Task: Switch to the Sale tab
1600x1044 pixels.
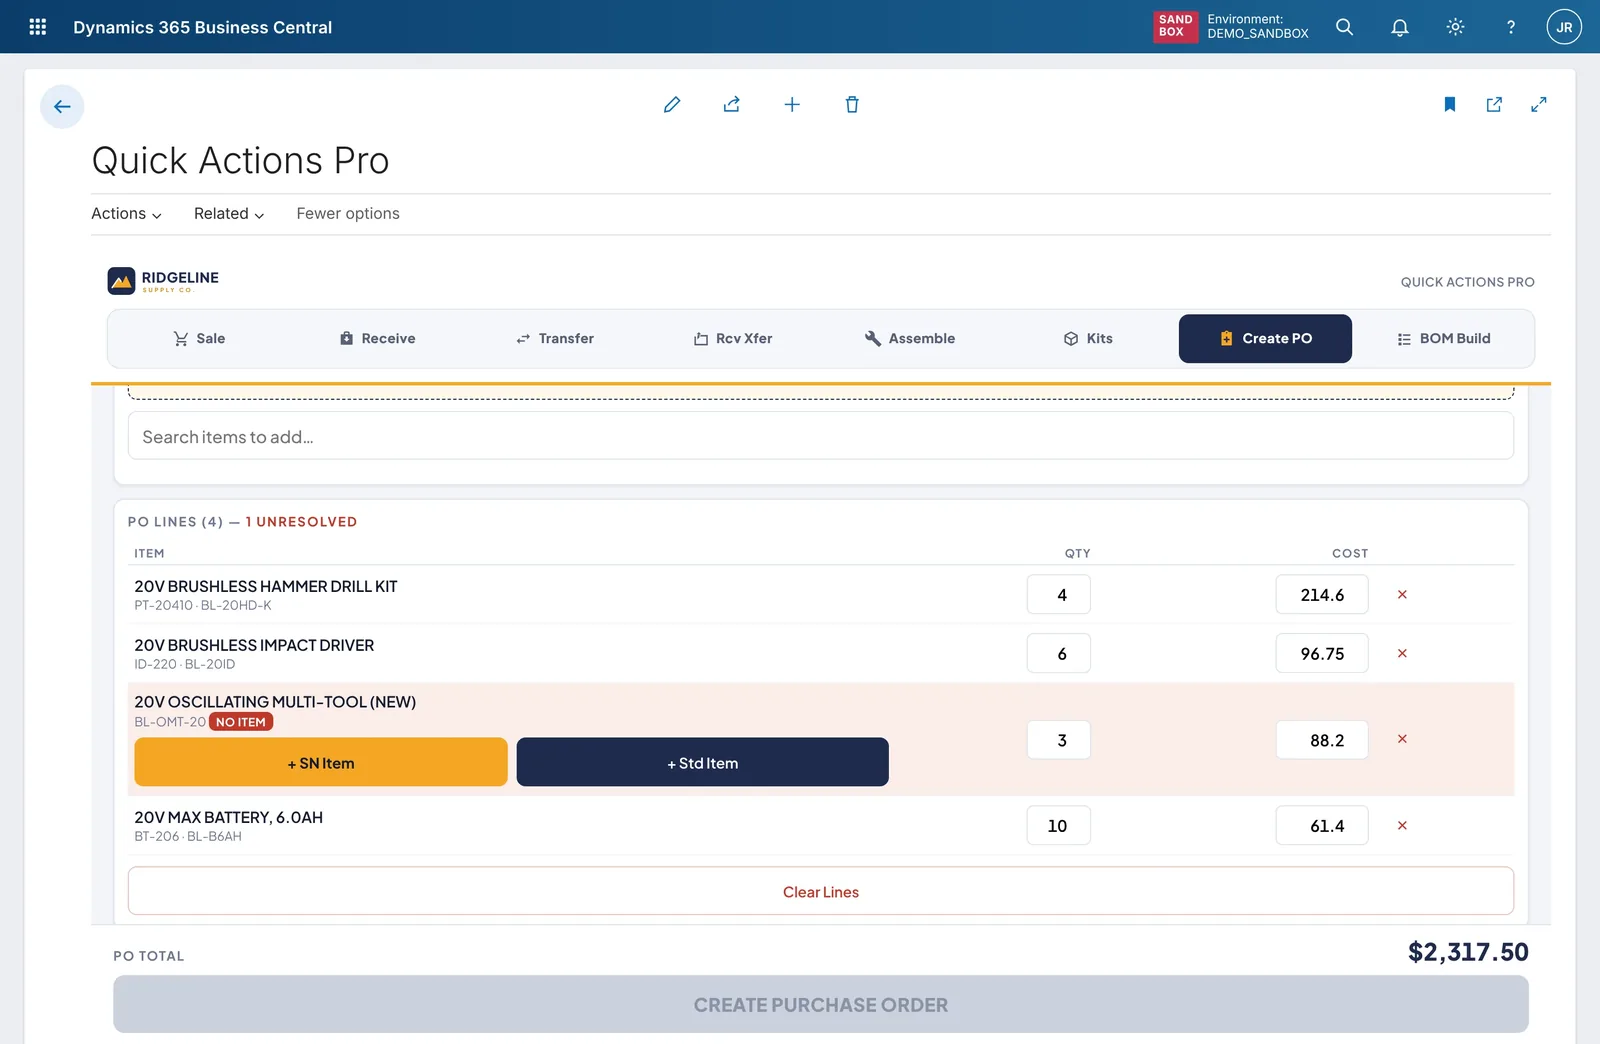Action: click(x=198, y=338)
